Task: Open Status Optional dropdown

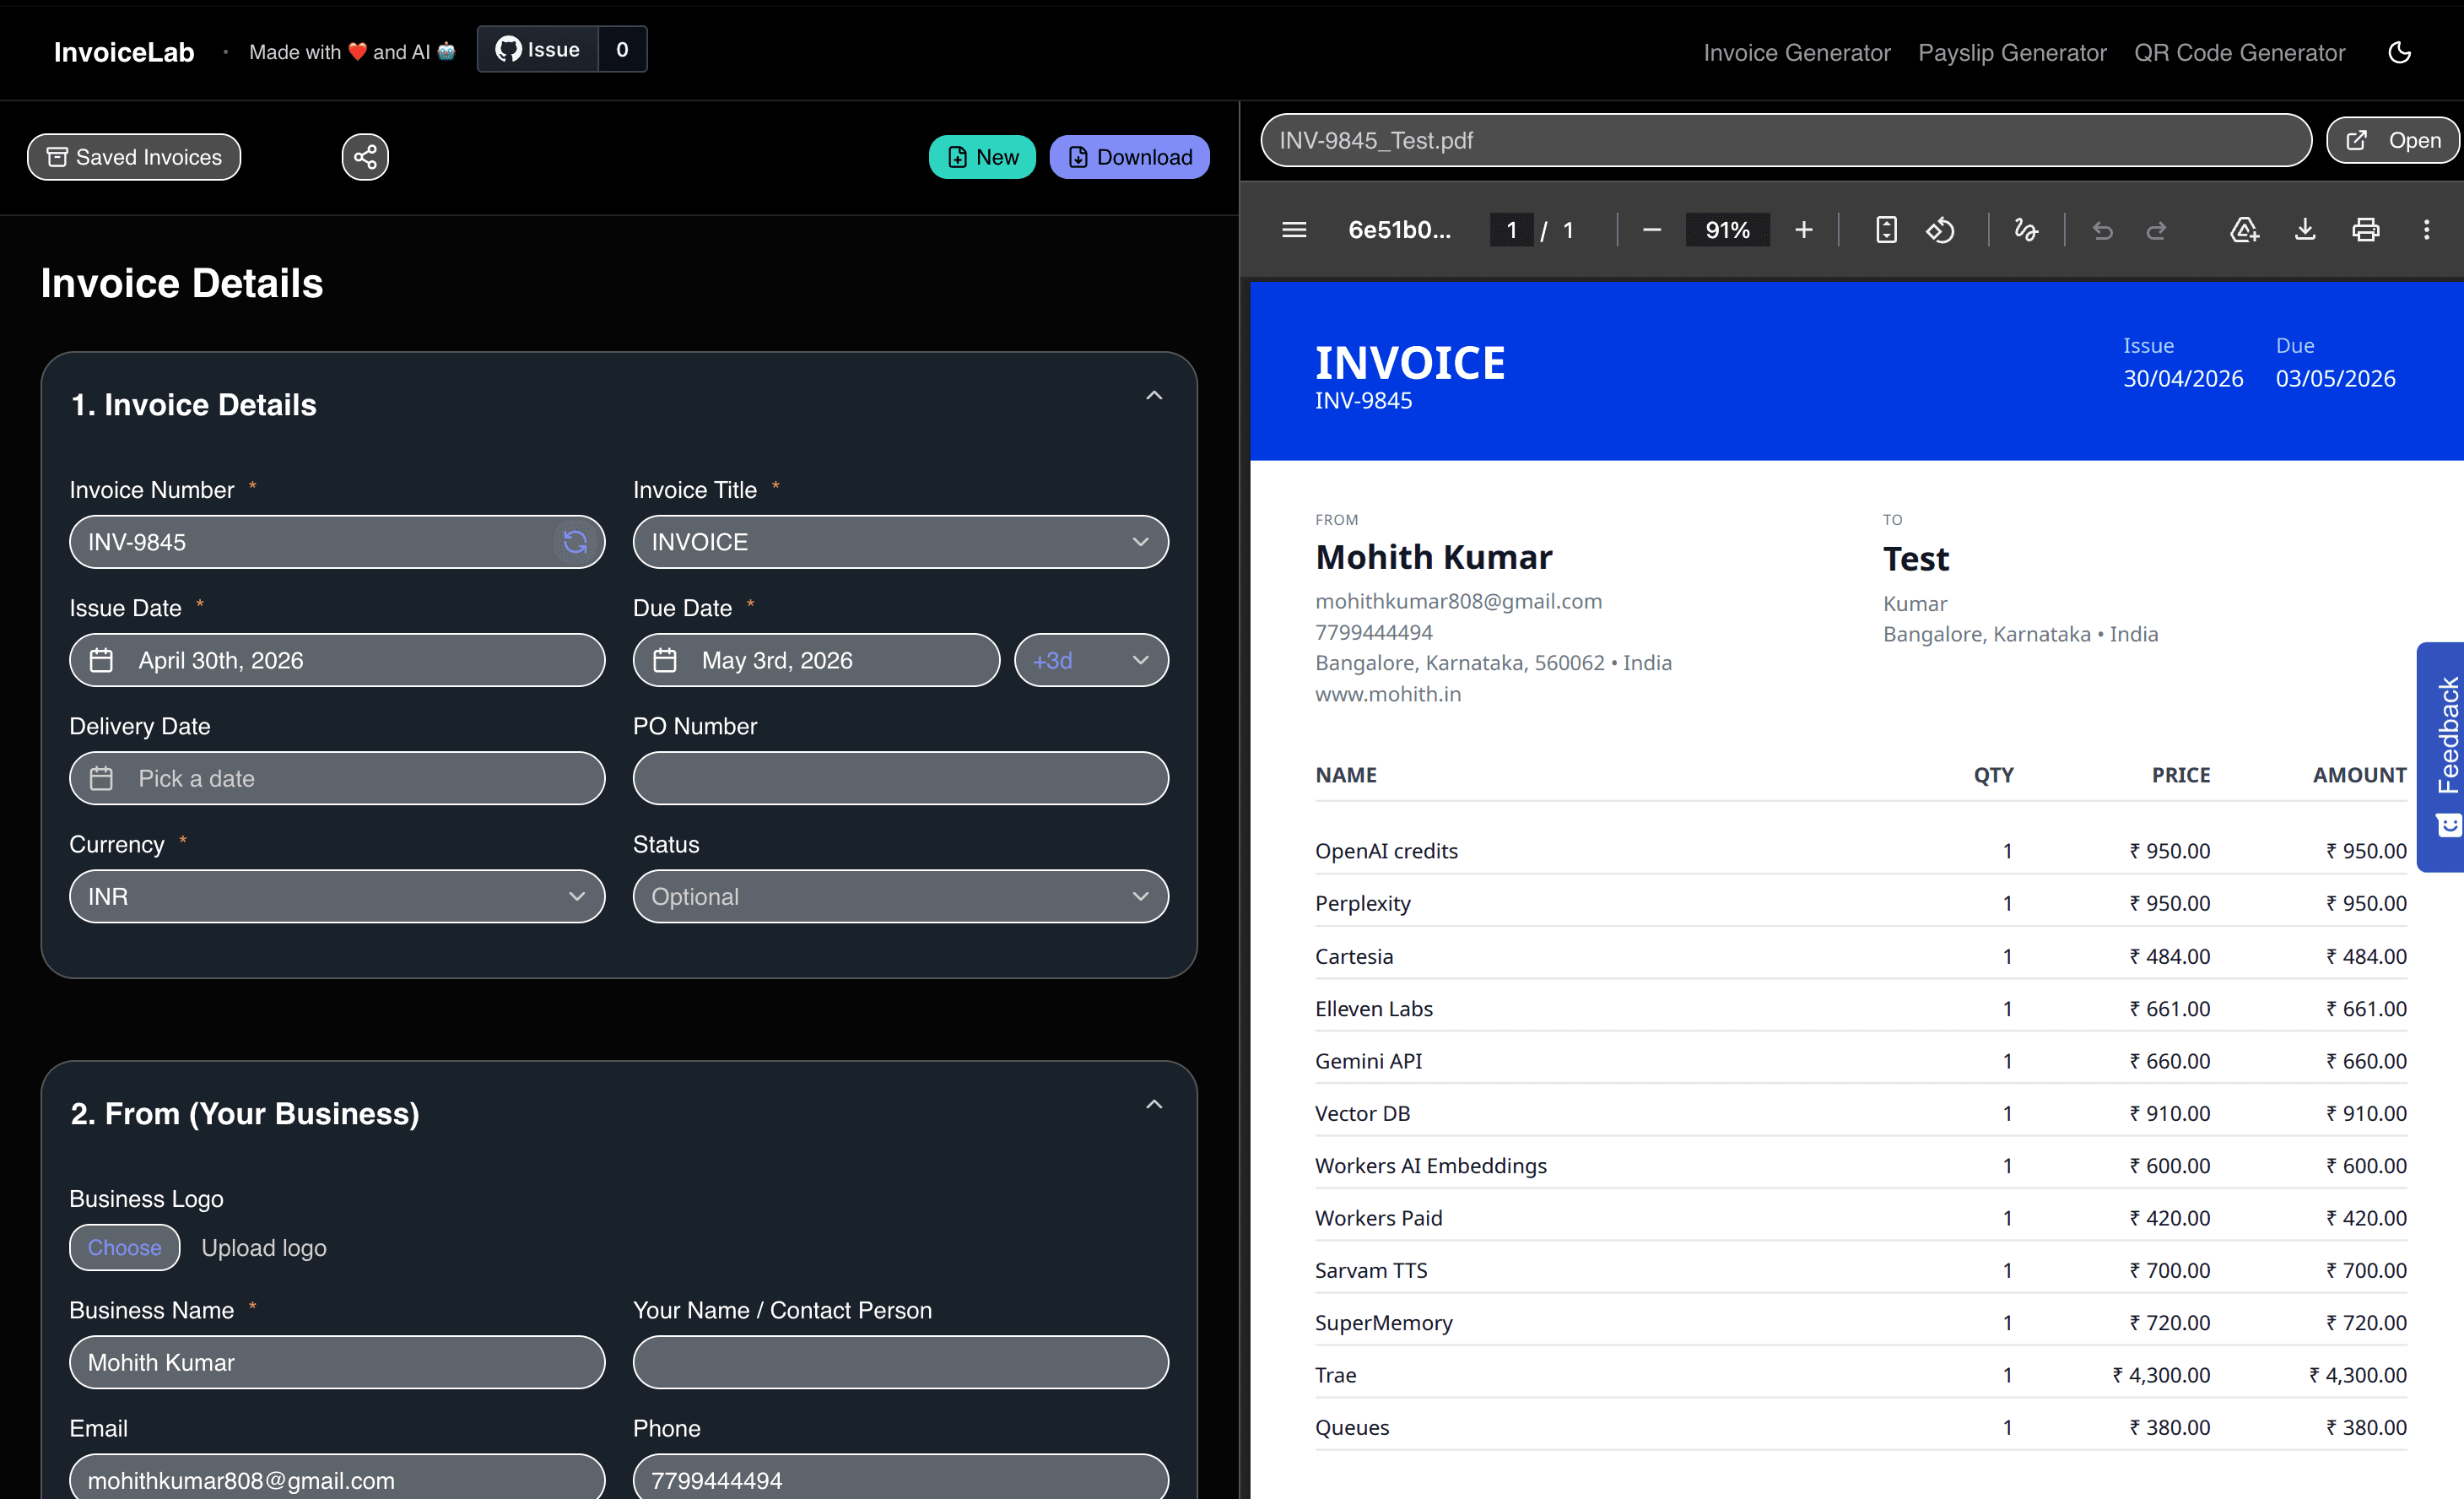Action: pyautogui.click(x=900, y=896)
